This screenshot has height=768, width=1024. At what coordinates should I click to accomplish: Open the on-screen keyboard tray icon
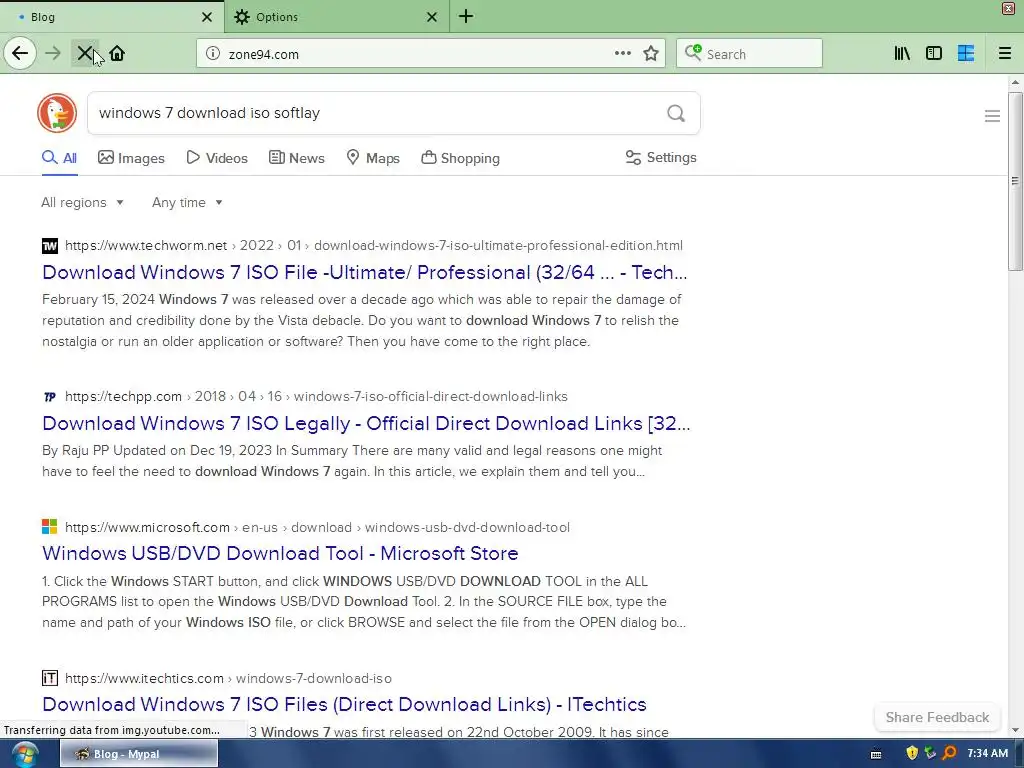pos(876,754)
